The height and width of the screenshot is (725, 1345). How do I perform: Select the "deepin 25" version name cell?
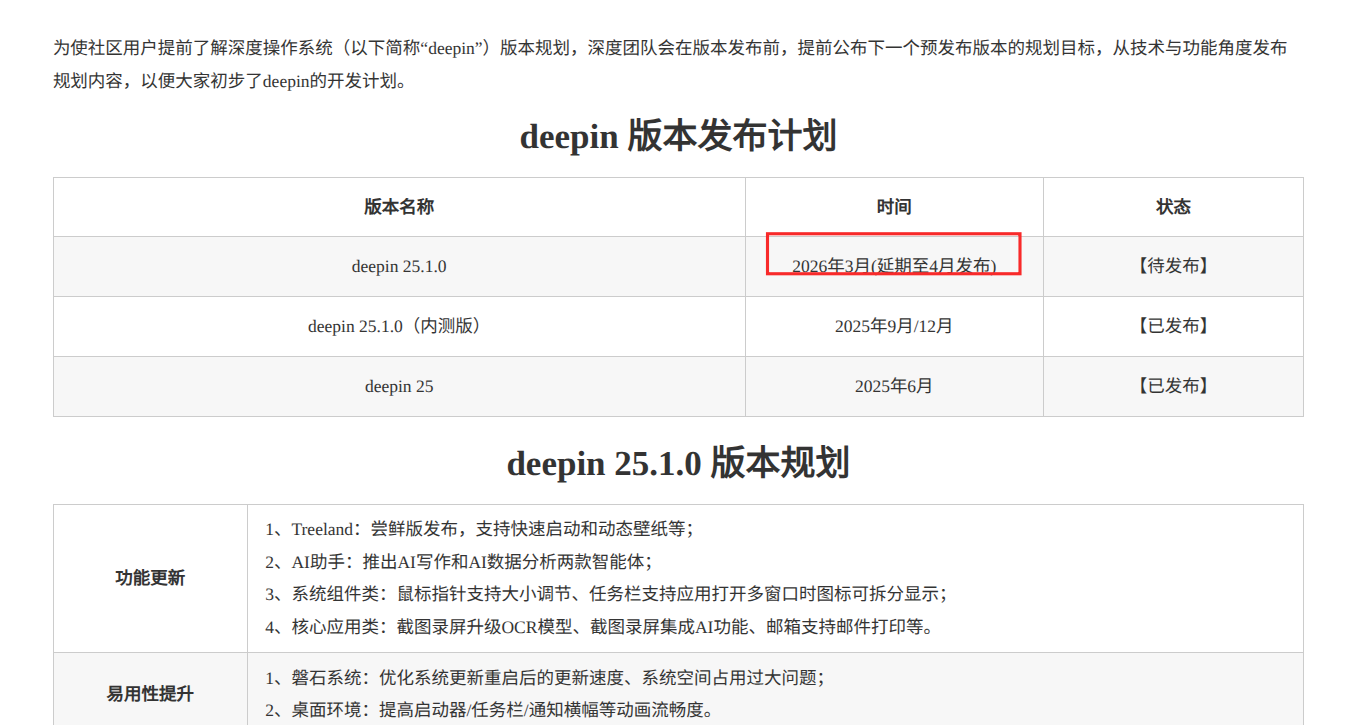tap(399, 386)
